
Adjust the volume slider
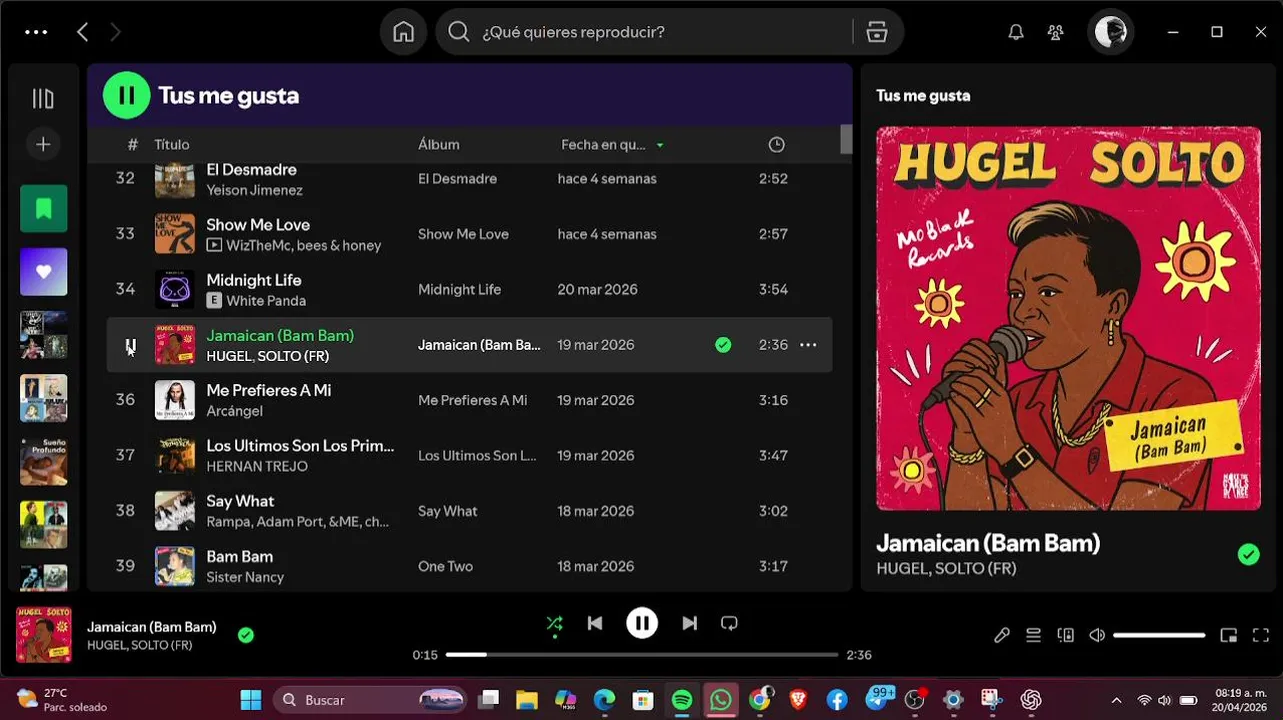tap(1159, 635)
